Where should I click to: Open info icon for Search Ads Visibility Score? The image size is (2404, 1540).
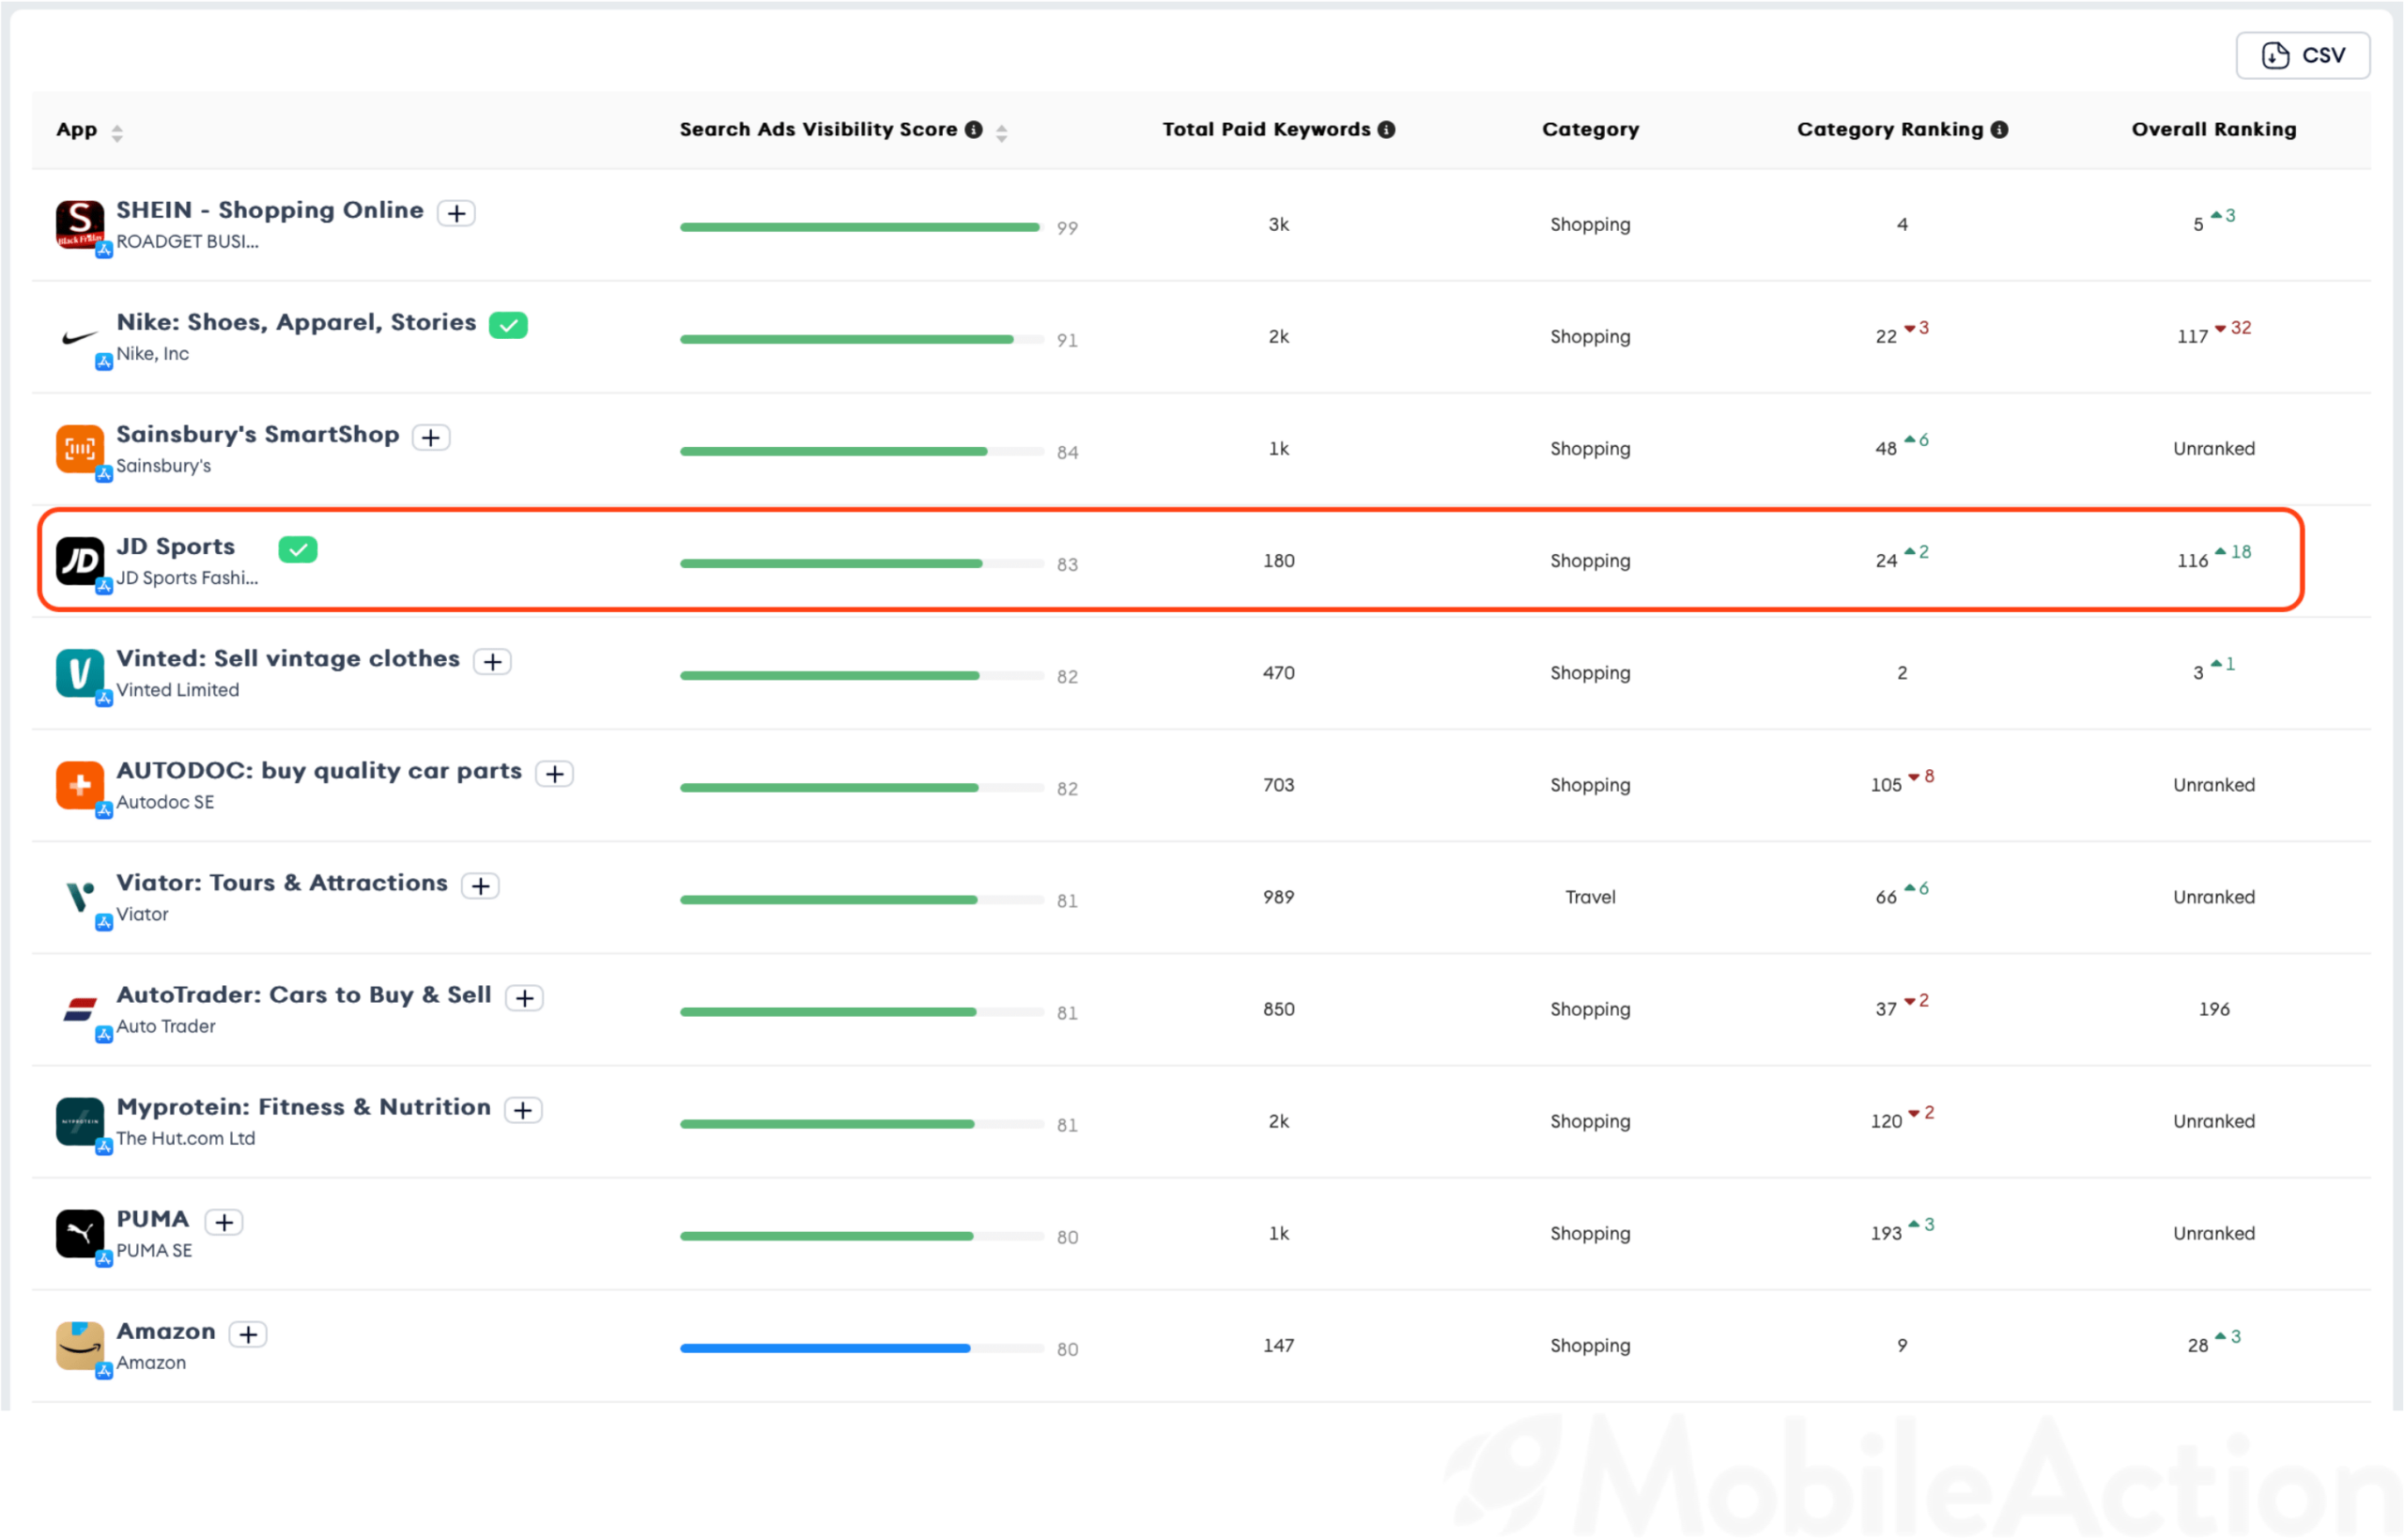coord(973,129)
